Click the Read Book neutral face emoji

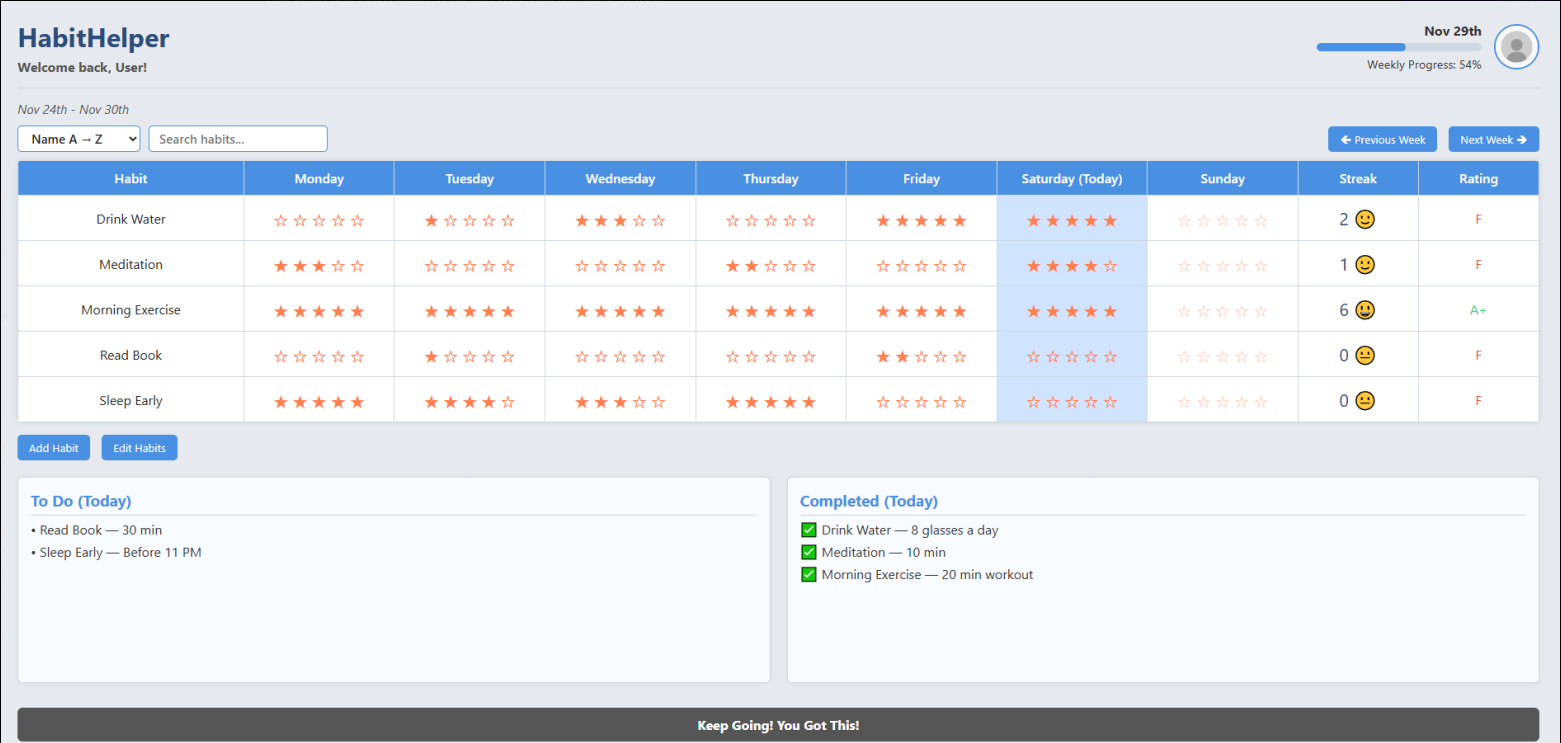1365,356
